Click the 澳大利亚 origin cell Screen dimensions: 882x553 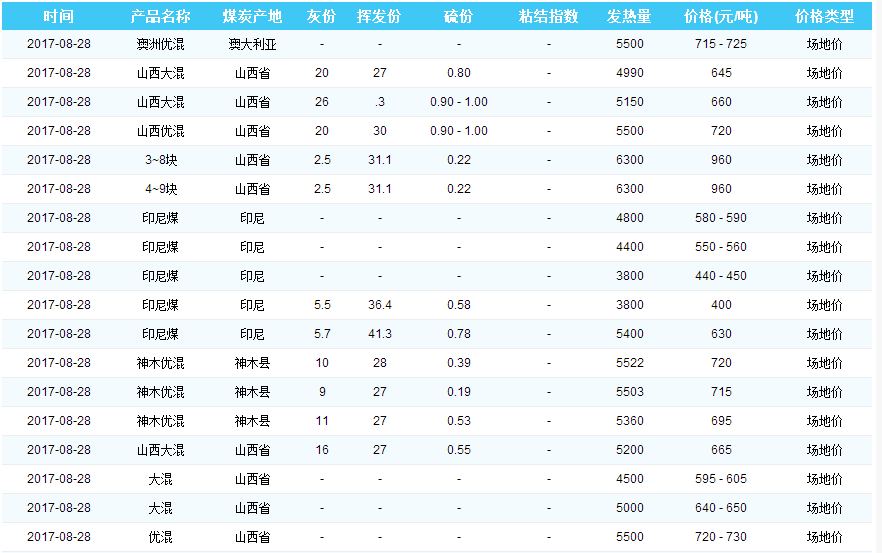(252, 44)
